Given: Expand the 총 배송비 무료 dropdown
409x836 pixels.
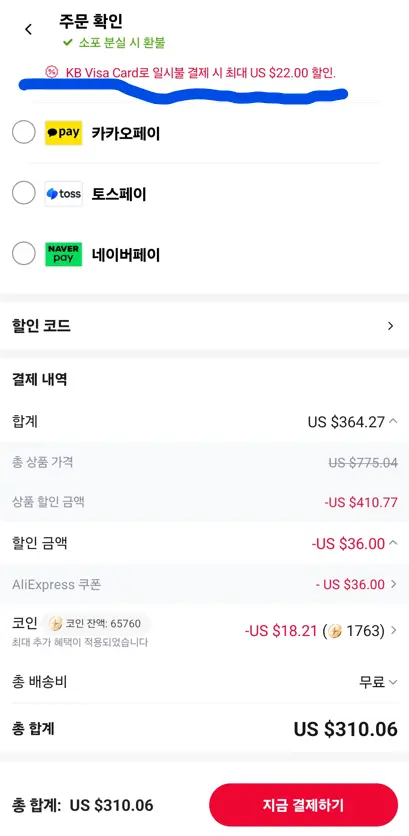Looking at the screenshot, I should click(393, 682).
